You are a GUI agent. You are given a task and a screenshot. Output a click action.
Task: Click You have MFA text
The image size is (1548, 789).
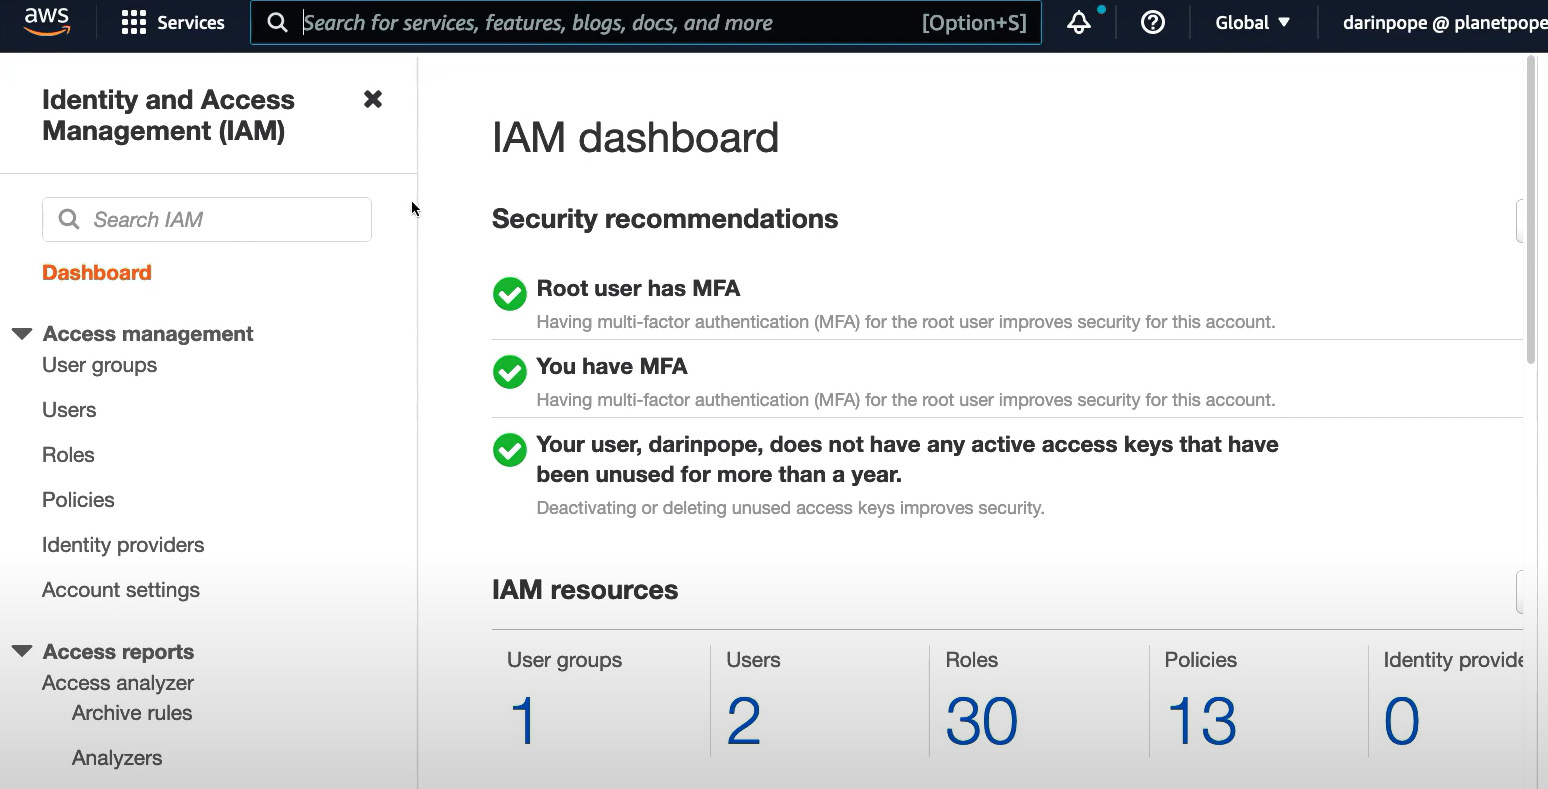(x=612, y=367)
